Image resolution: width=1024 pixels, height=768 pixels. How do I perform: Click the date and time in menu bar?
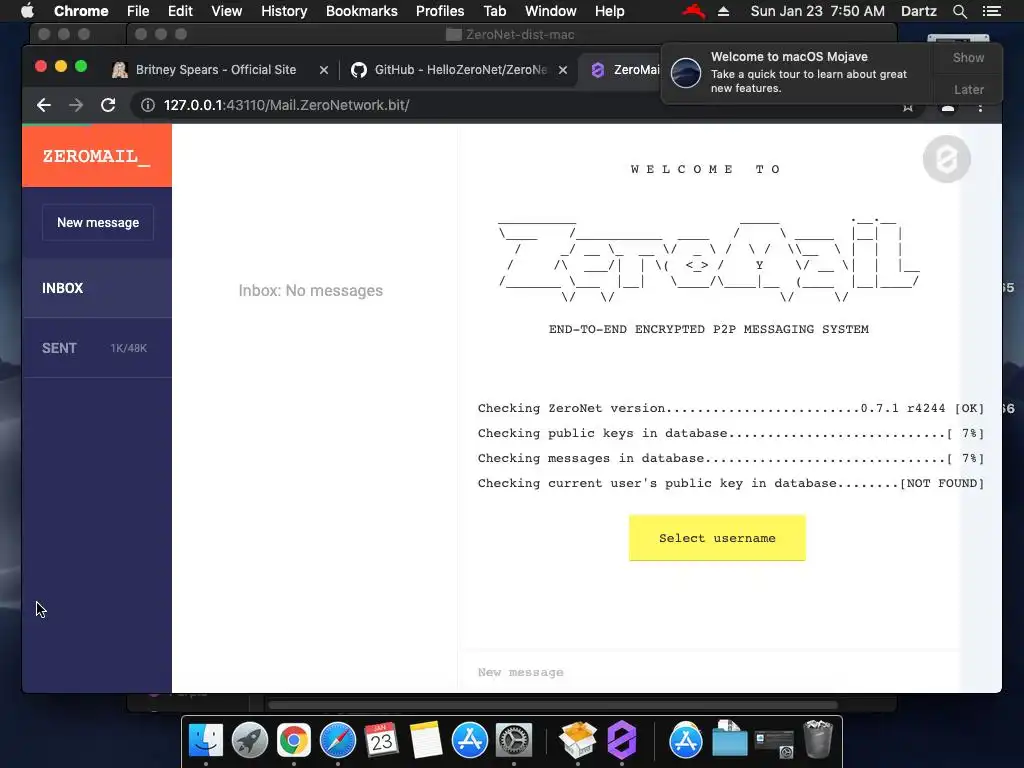[818, 11]
